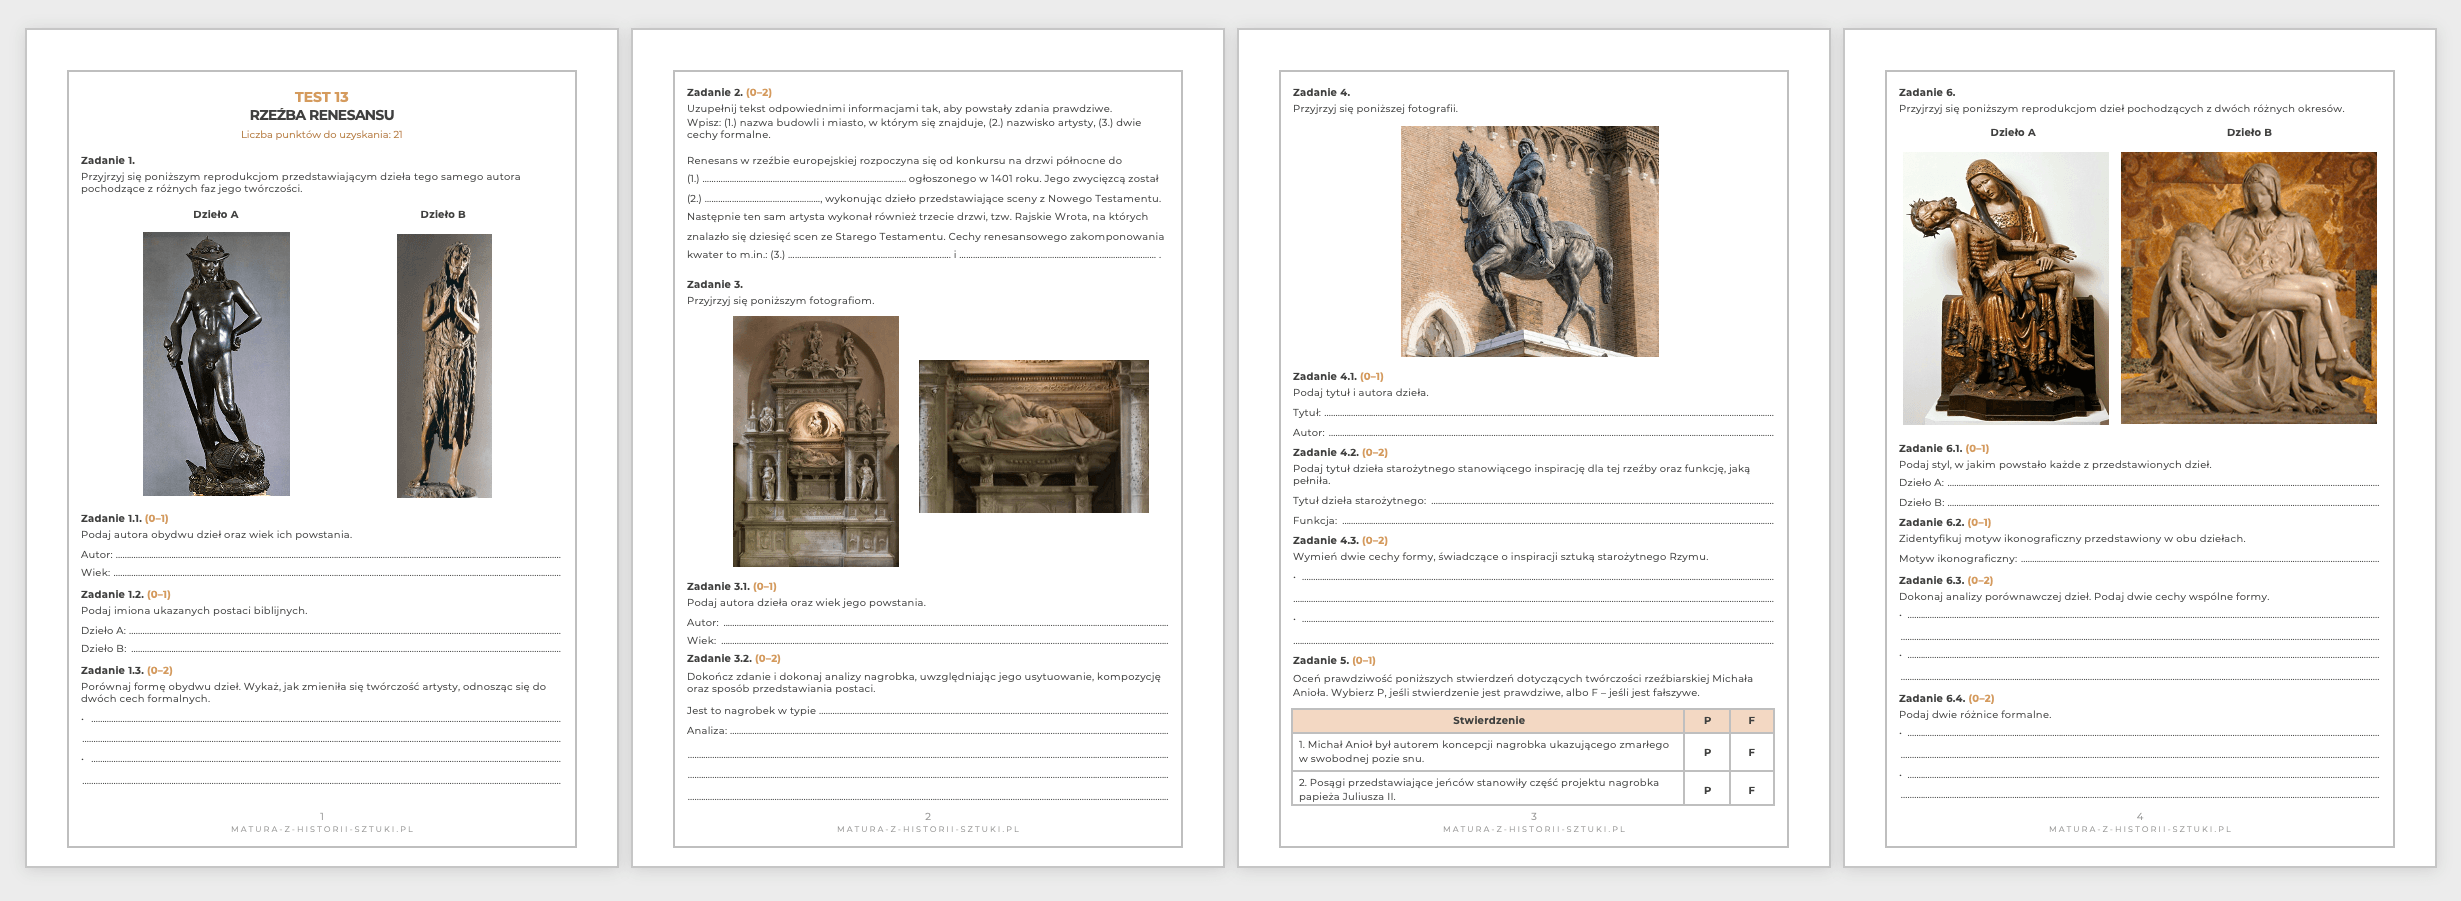Select the 'Zadanie 6.2.' heading

coord(1932,523)
